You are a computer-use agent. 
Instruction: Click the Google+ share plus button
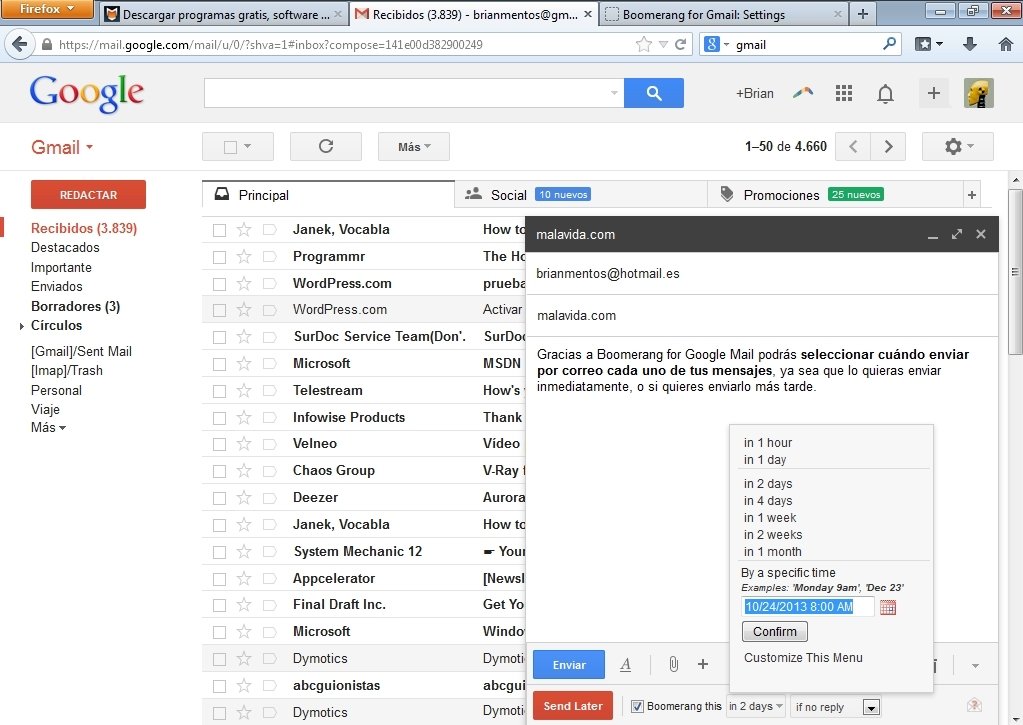(934, 93)
